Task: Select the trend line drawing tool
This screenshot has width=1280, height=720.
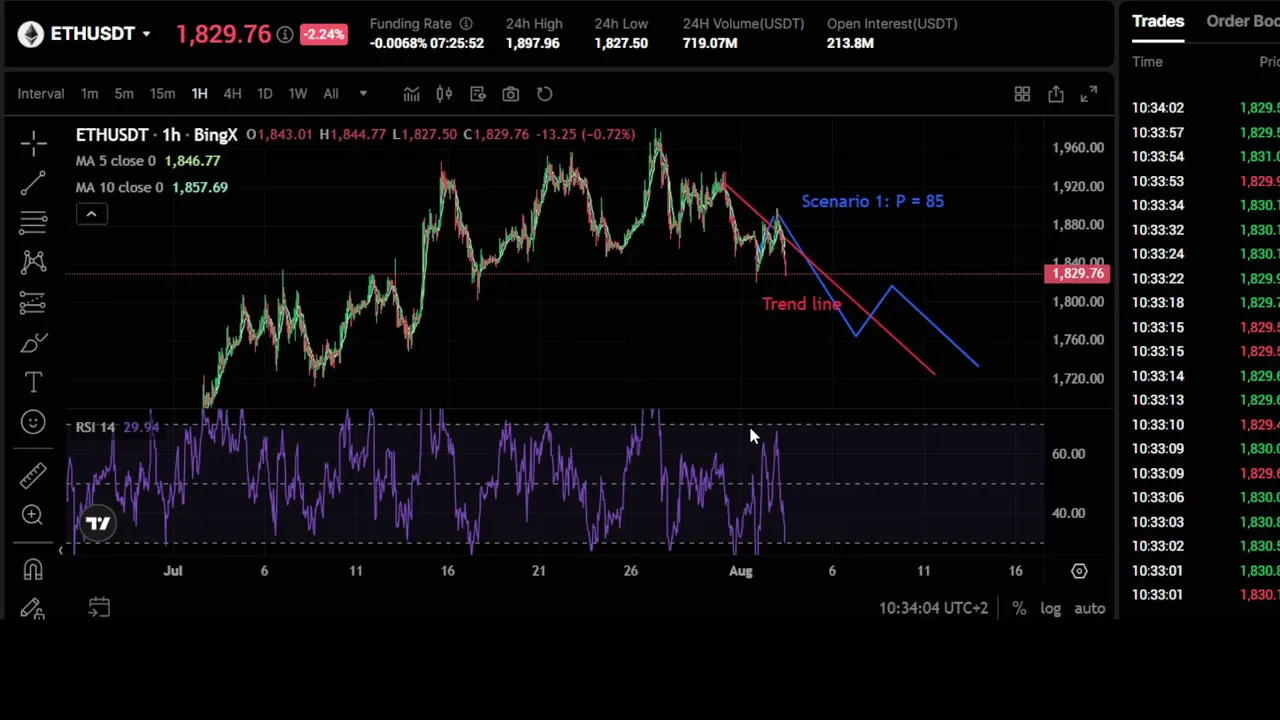Action: (33, 182)
